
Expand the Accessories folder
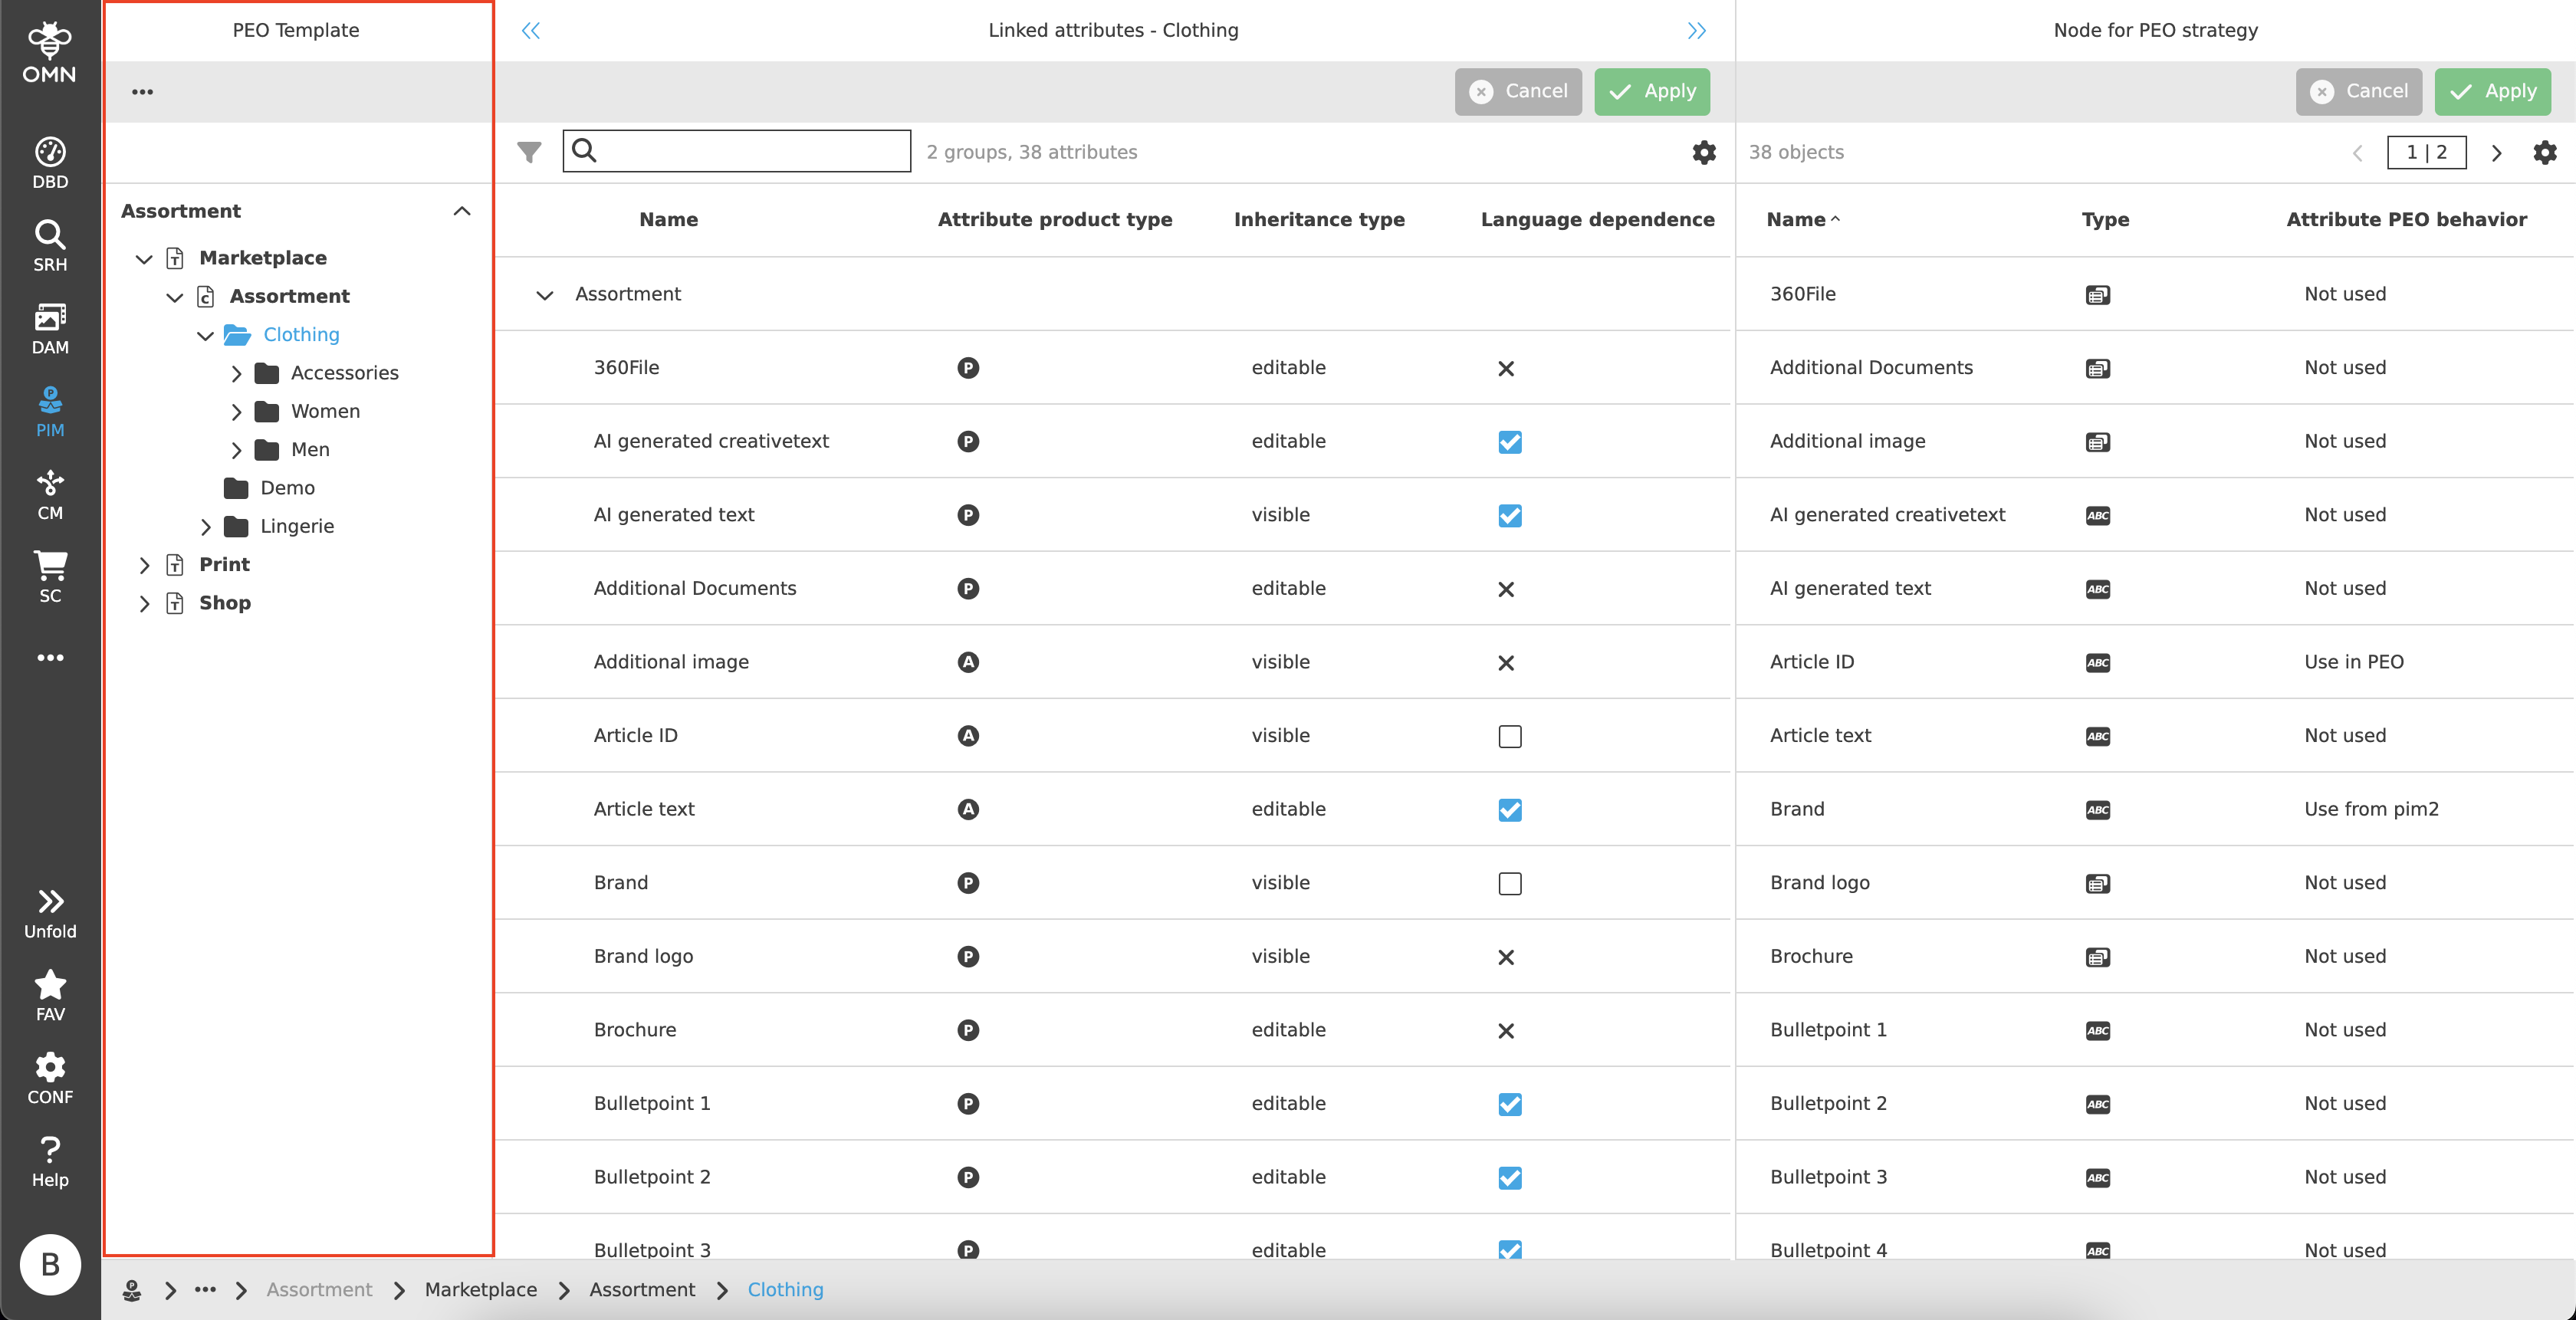[236, 373]
